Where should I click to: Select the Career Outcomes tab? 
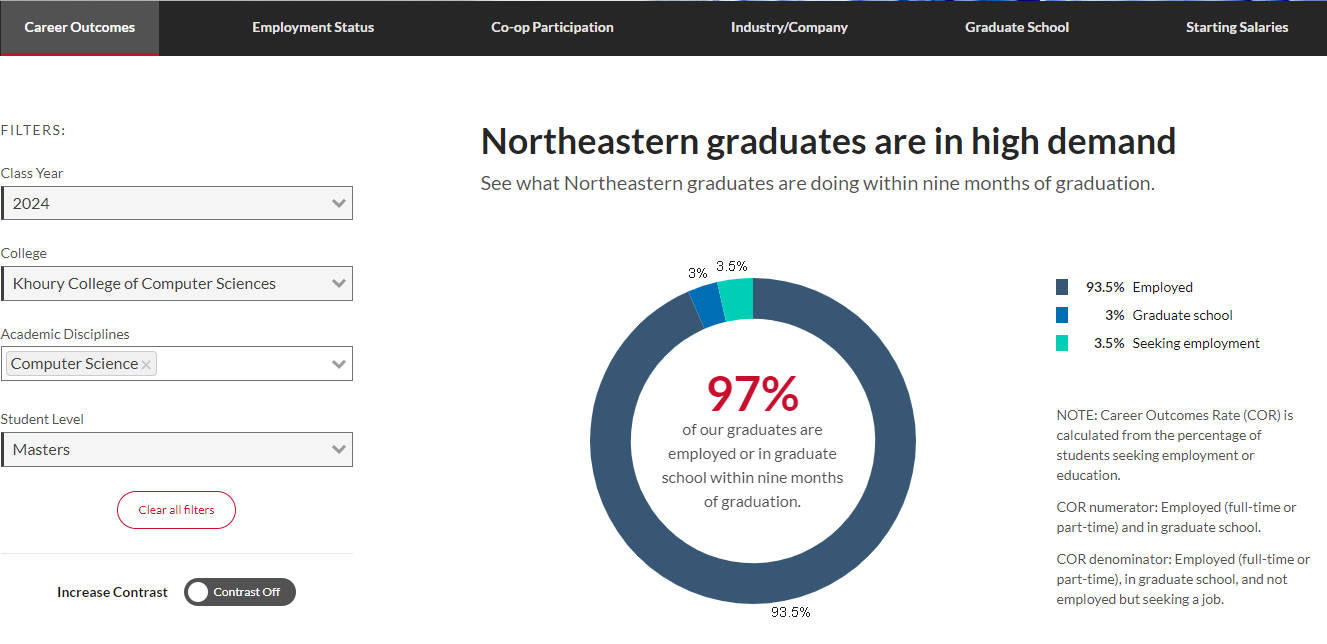[x=80, y=28]
